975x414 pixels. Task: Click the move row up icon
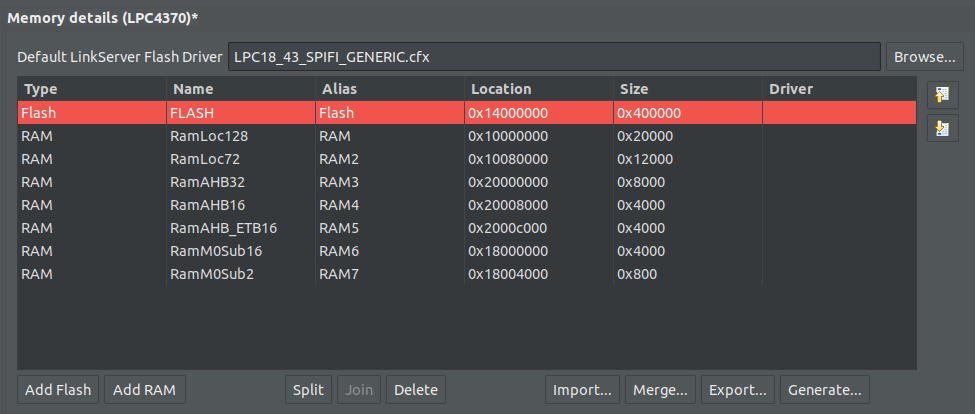pyautogui.click(x=942, y=95)
